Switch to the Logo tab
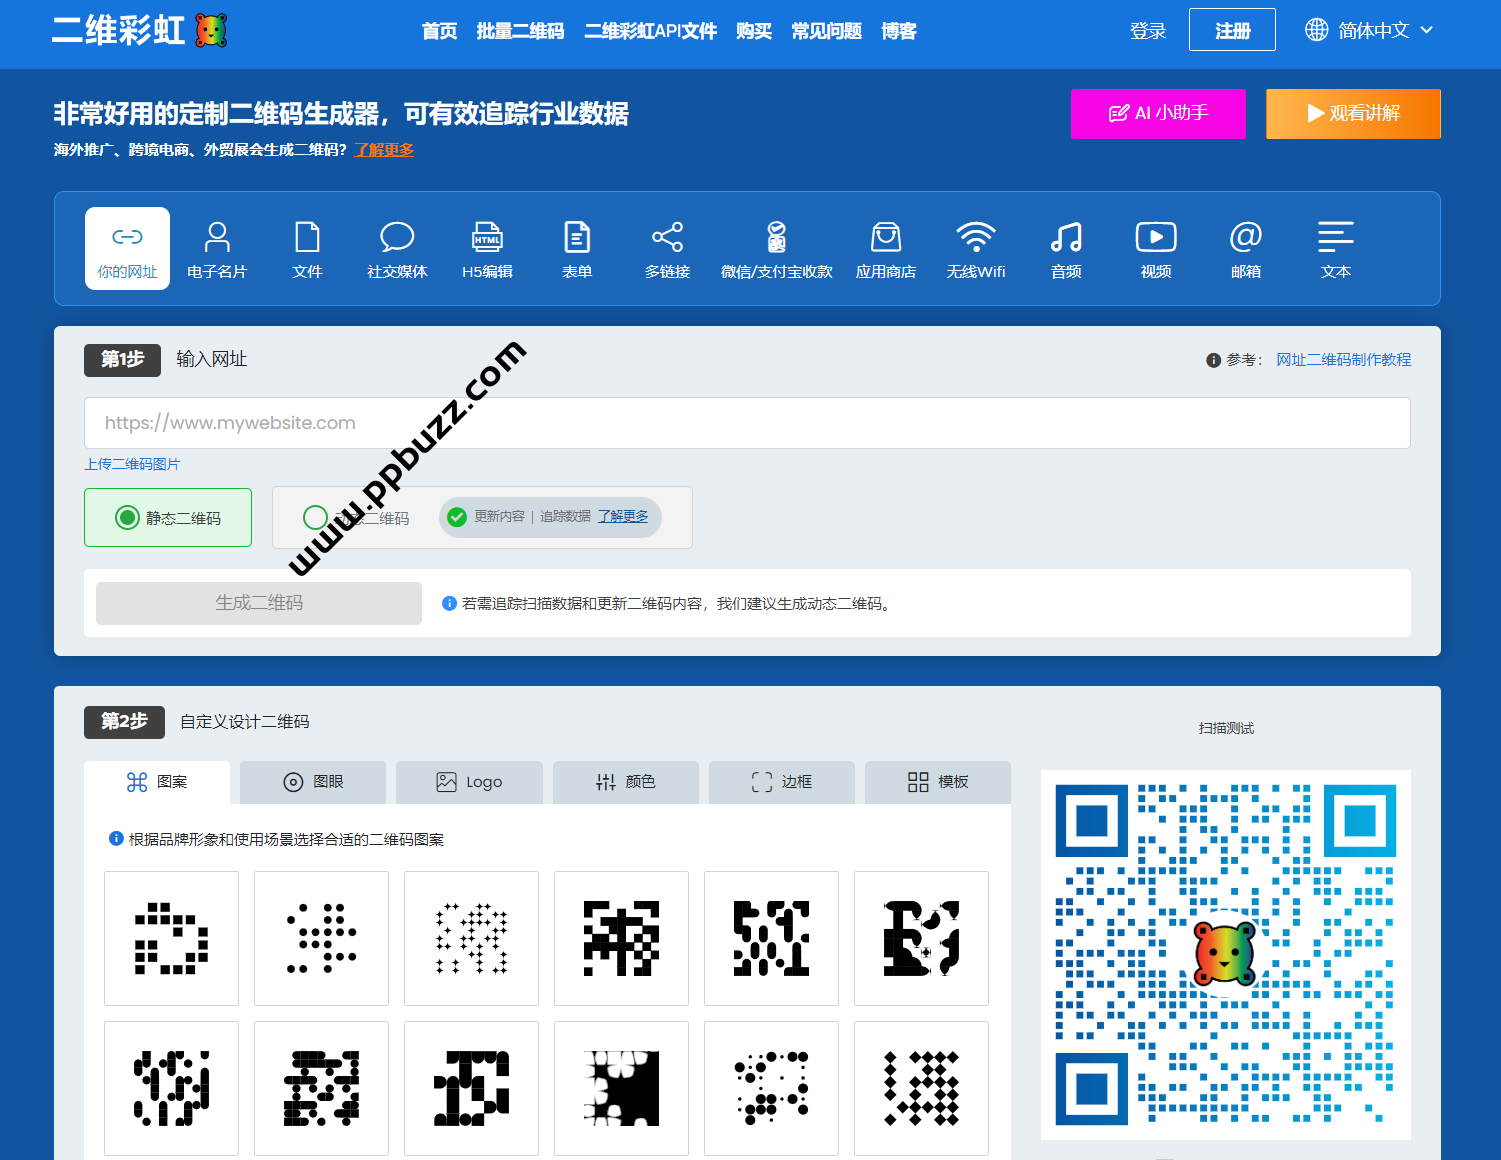The height and width of the screenshot is (1160, 1501). click(469, 782)
